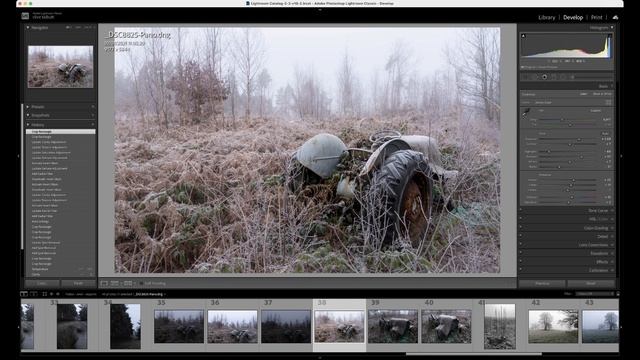Click the filter lock switch at the filmstrip's right end
The image size is (640, 360).
pyautogui.click(x=618, y=294)
